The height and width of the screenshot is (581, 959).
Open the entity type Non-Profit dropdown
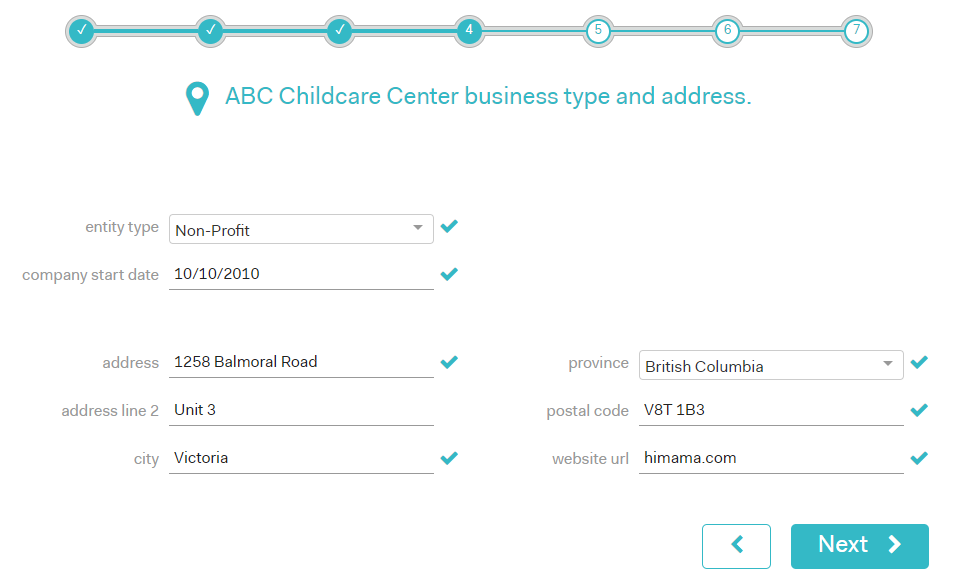point(301,229)
